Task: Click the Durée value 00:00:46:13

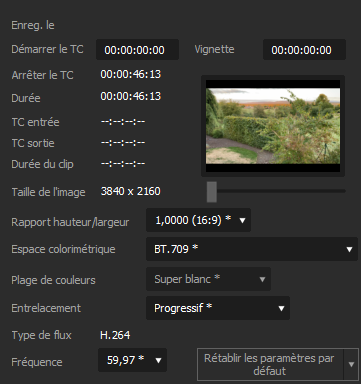Action: click(x=131, y=96)
